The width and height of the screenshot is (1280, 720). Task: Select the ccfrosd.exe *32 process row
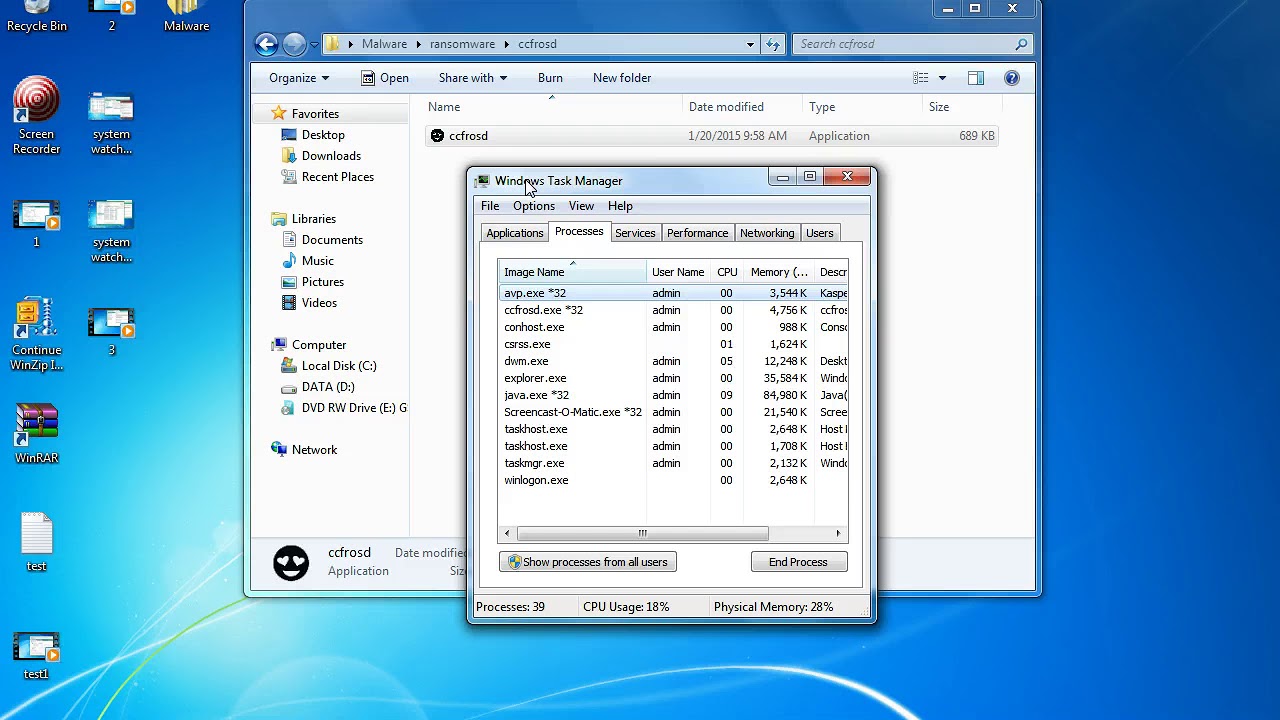tap(674, 310)
